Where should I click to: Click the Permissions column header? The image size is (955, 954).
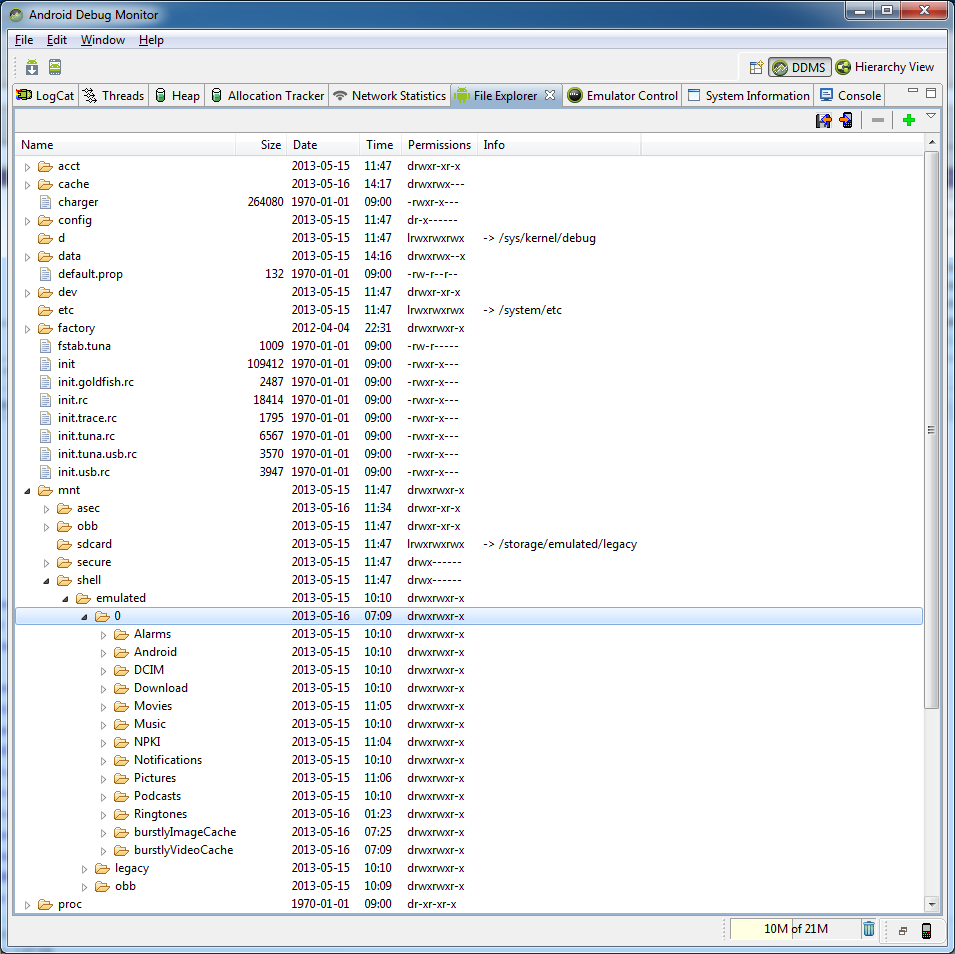439,145
